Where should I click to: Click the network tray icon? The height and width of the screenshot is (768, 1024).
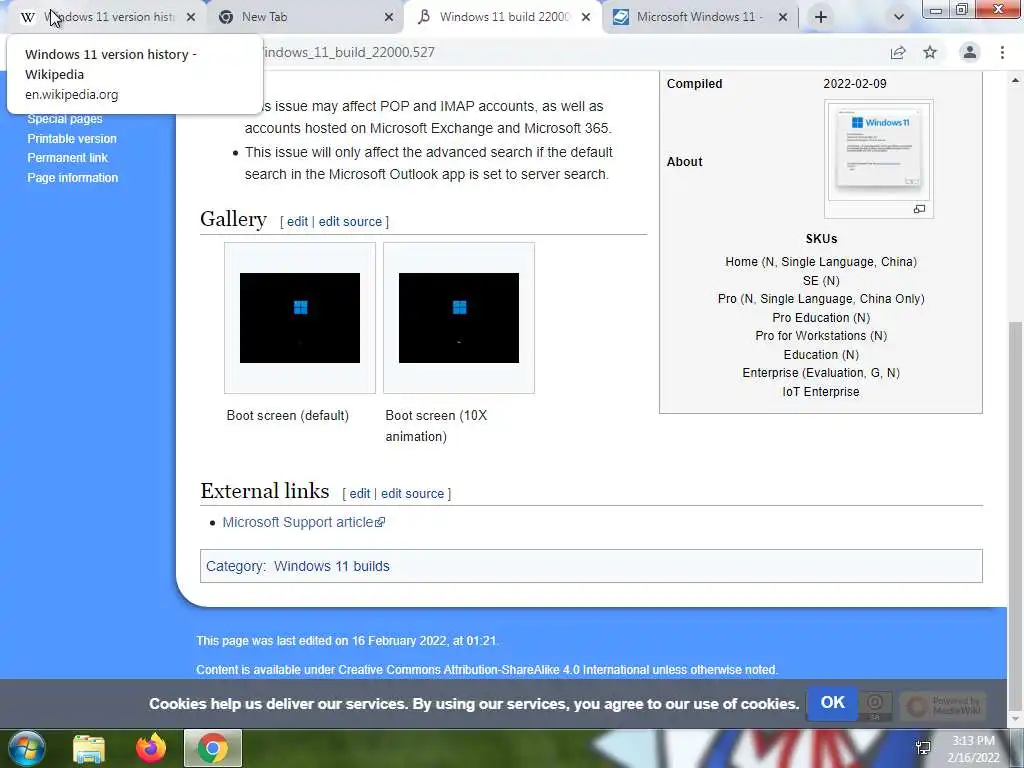coord(923,748)
